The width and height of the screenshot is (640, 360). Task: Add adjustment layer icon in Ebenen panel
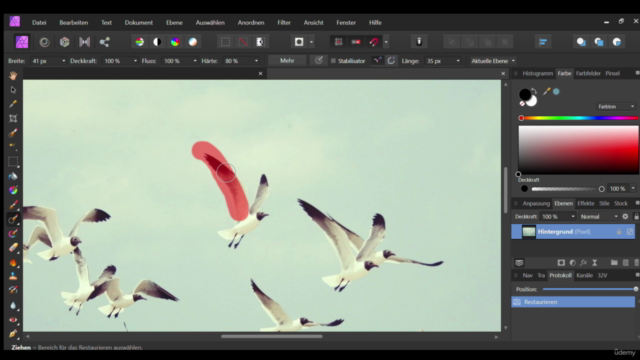click(x=573, y=263)
